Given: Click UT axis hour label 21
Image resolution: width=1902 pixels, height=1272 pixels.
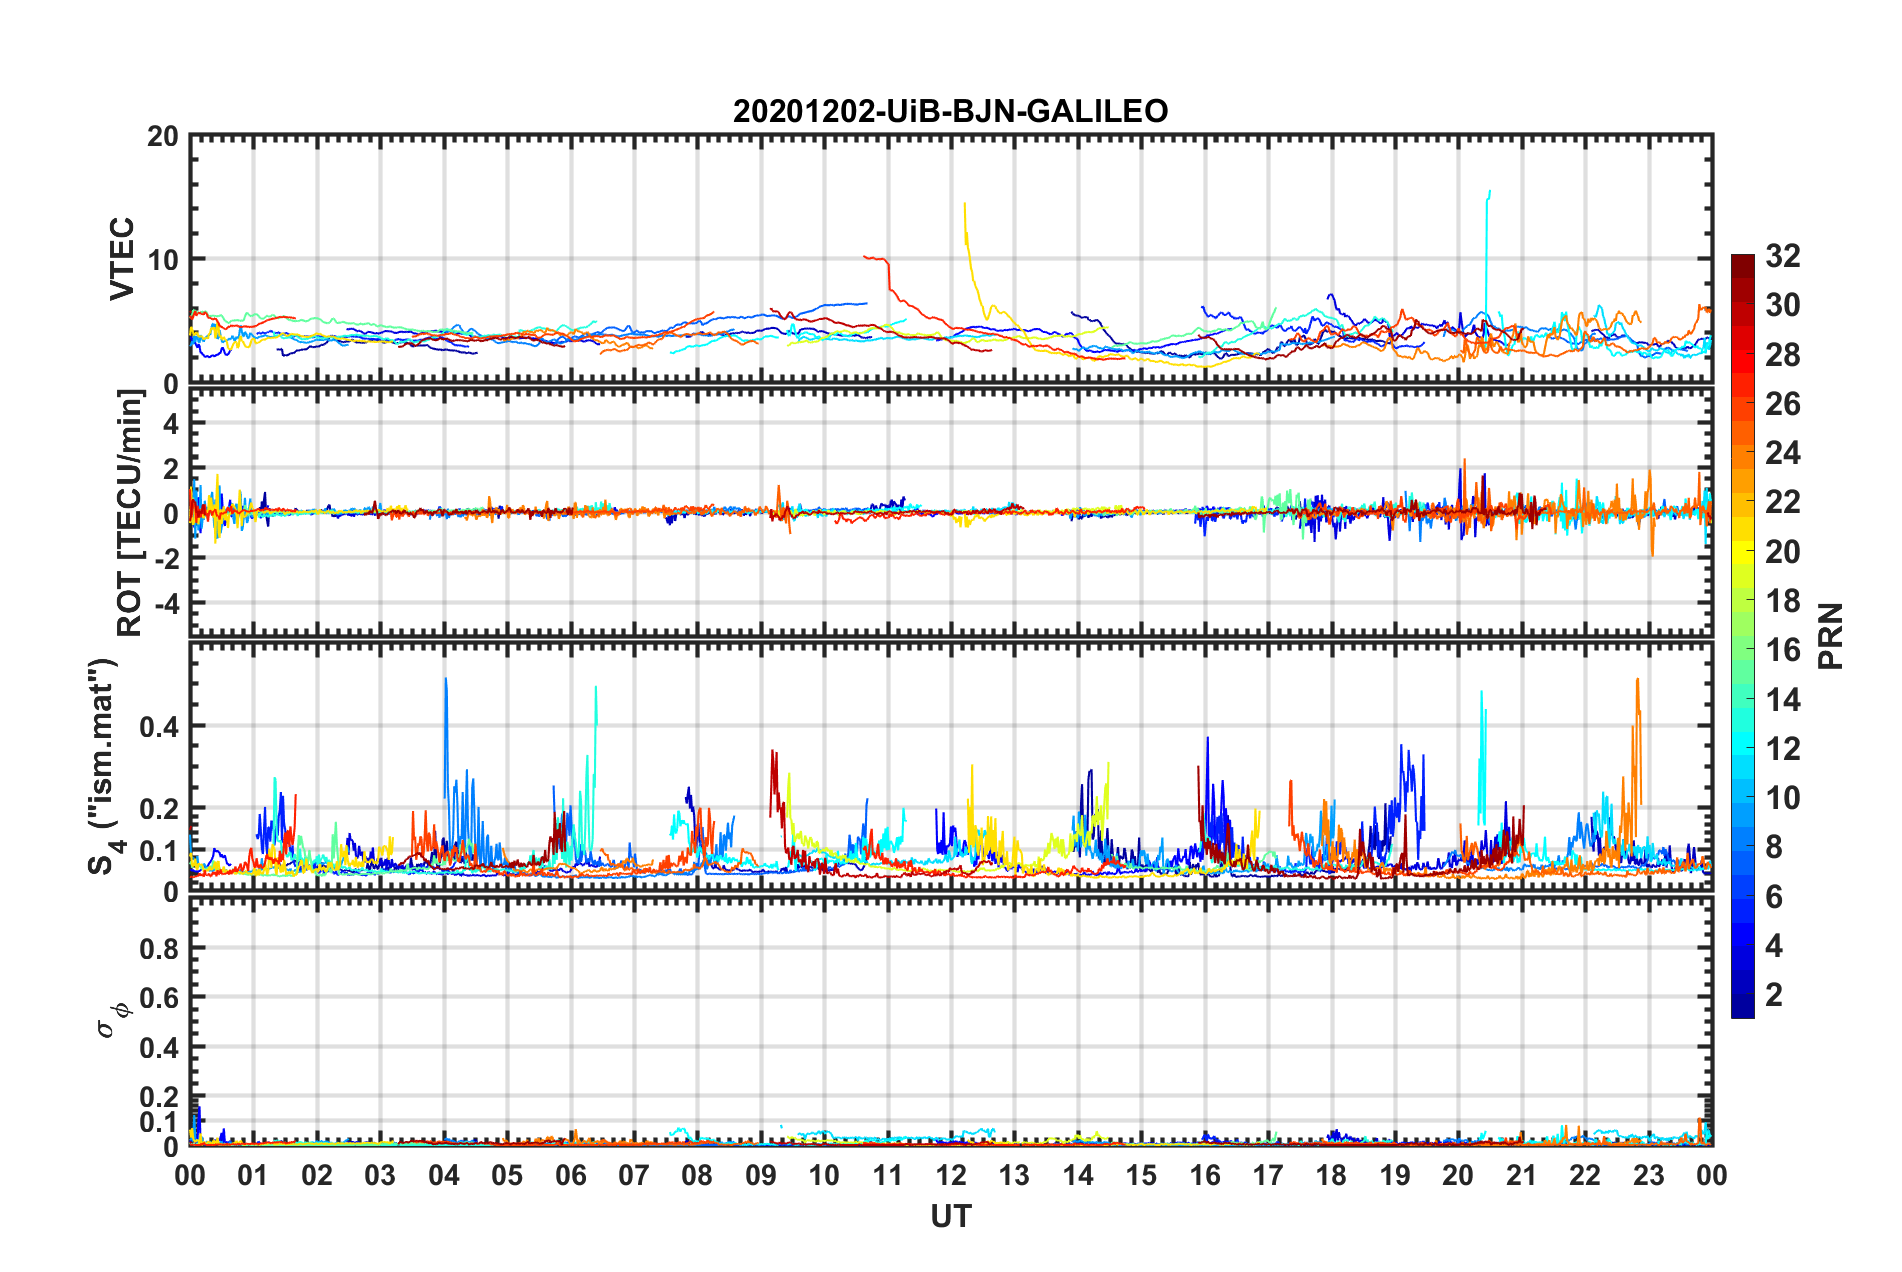Looking at the screenshot, I should click(1522, 1174).
